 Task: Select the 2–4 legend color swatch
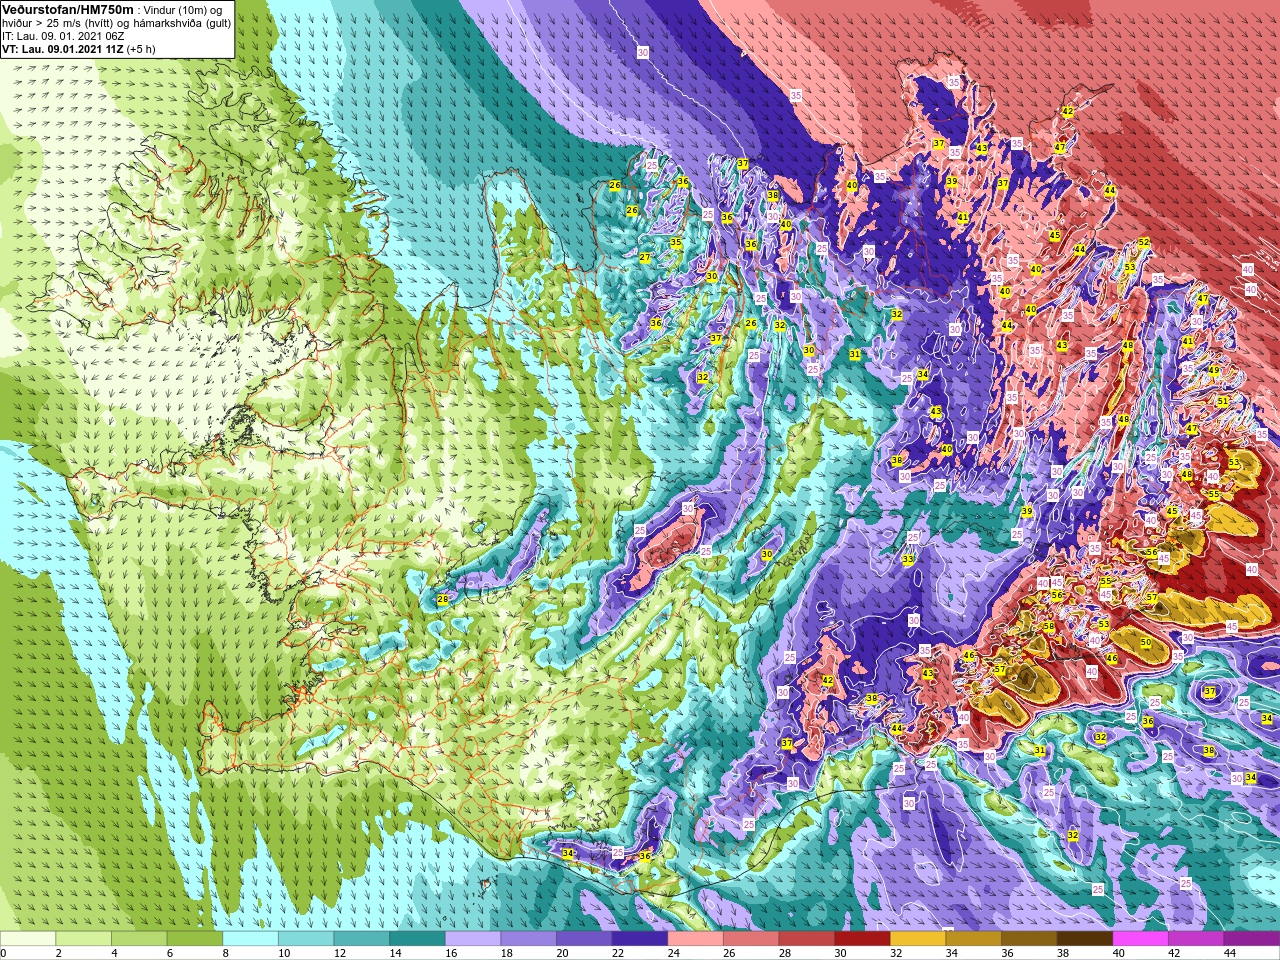coord(84,939)
